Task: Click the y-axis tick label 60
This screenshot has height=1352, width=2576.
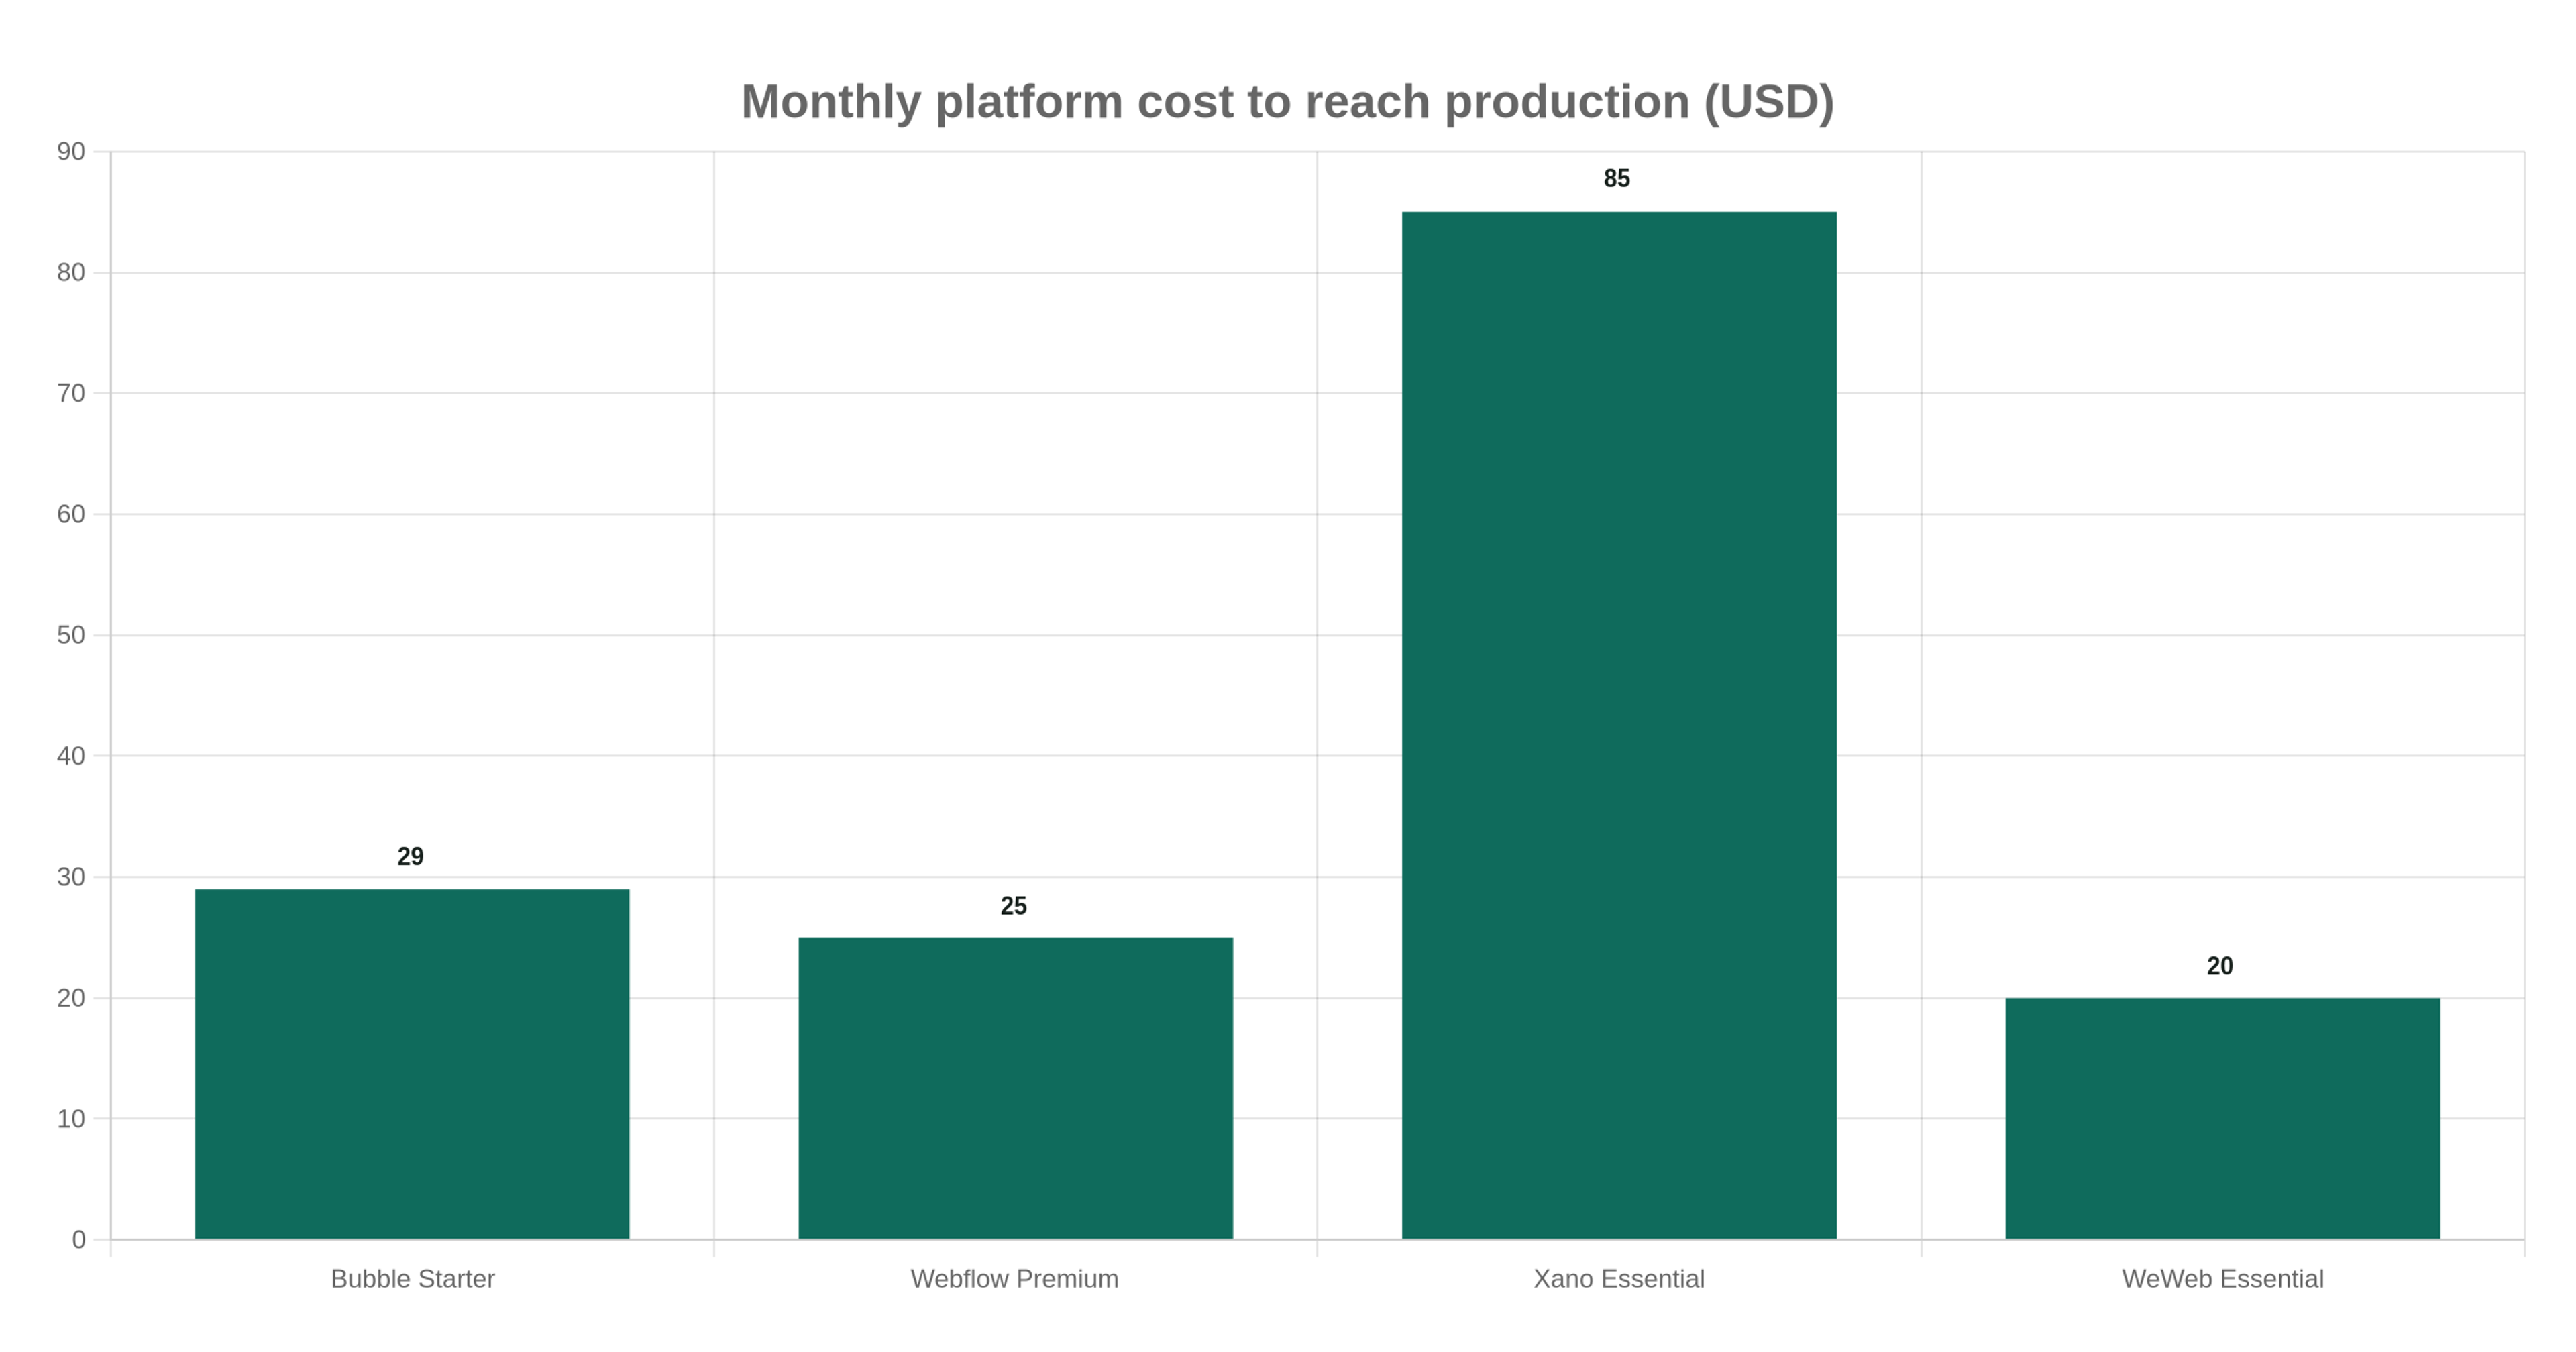Action: pos(71,514)
